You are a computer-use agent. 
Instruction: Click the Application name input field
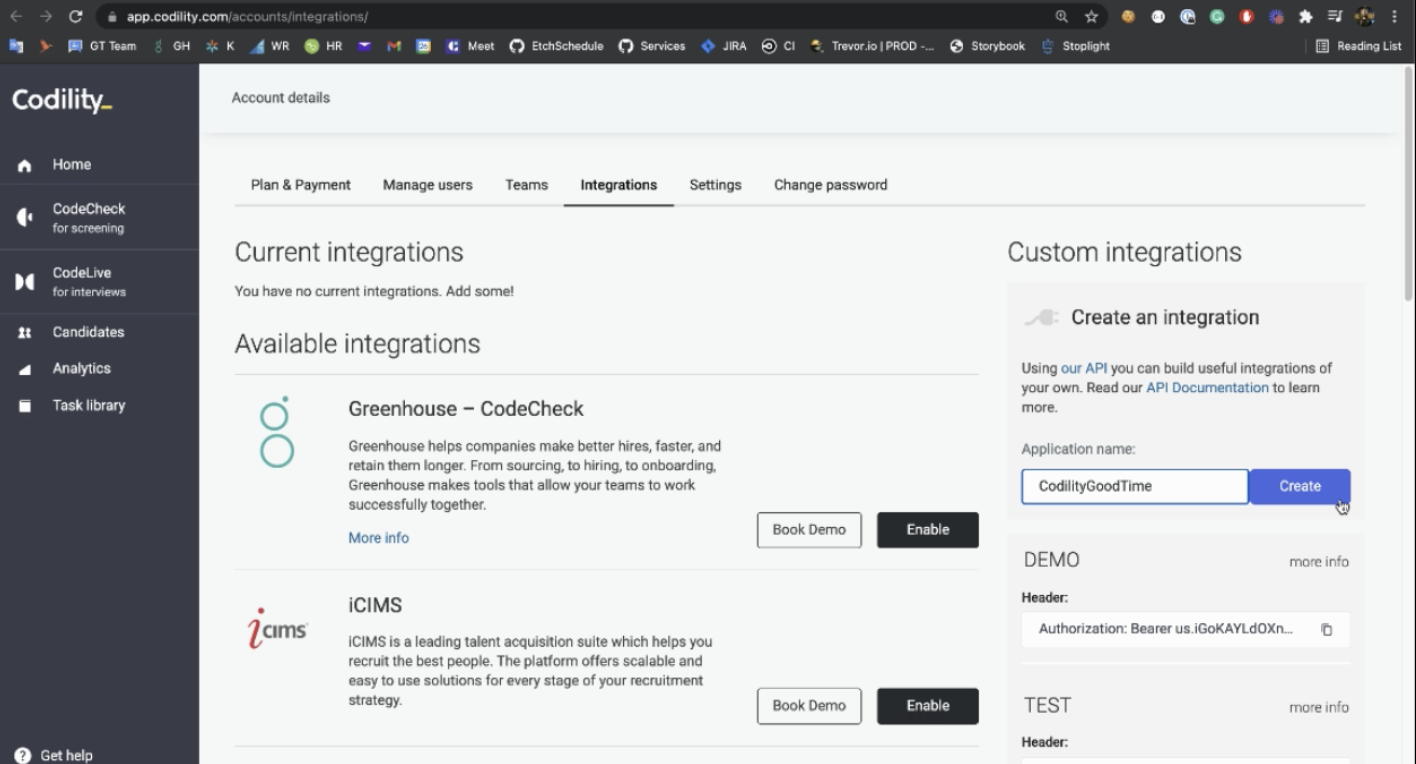point(1134,487)
